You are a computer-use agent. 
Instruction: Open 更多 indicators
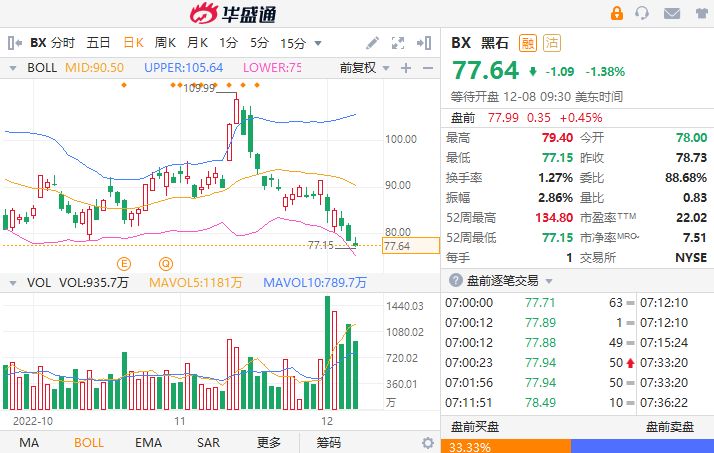(x=269, y=443)
